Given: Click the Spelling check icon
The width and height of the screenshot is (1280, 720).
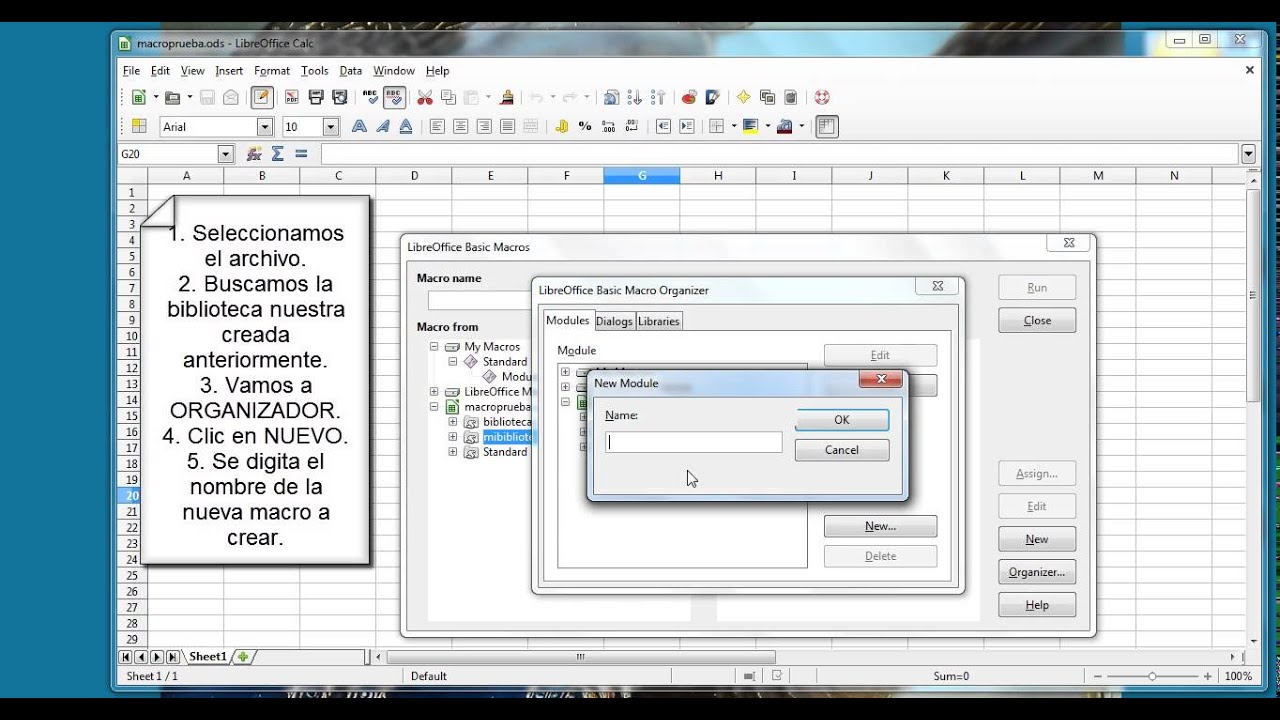Looking at the screenshot, I should tap(371, 97).
